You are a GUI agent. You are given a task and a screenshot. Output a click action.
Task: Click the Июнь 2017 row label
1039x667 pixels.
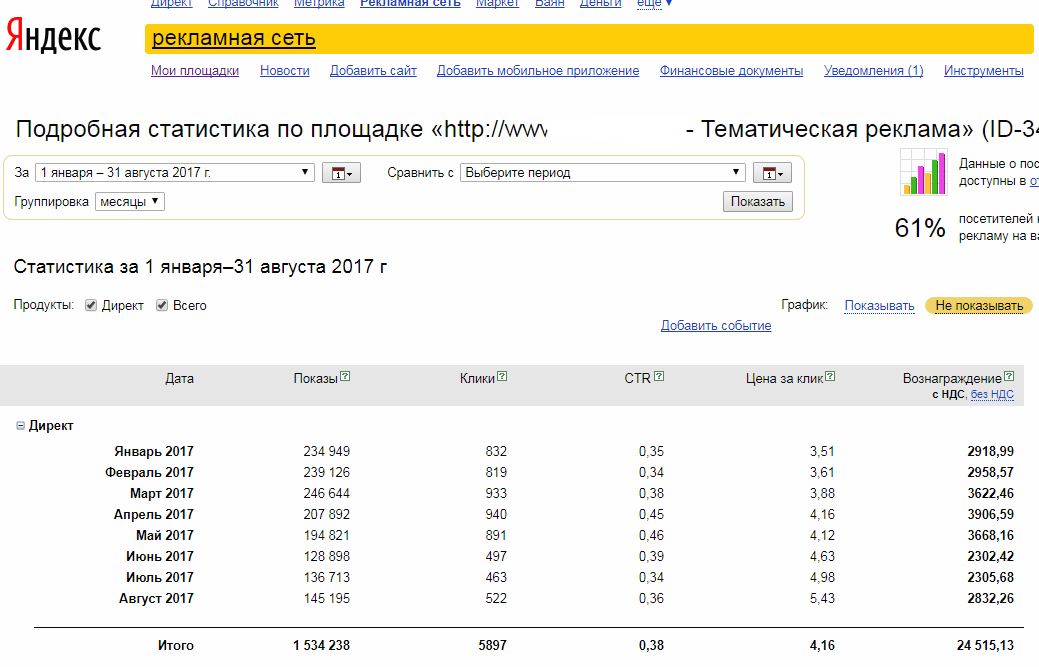tap(160, 557)
